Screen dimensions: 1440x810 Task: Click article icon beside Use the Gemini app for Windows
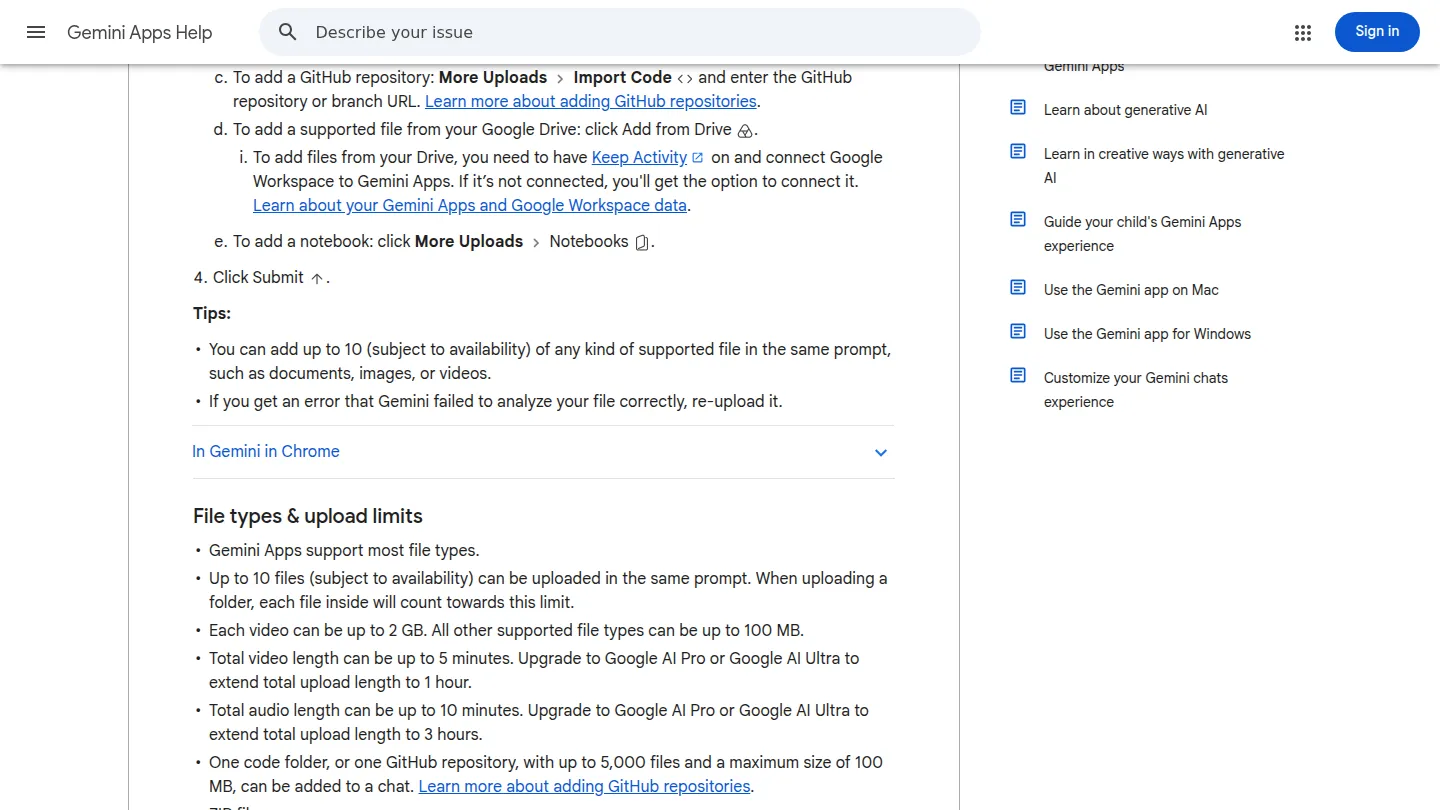[1018, 332]
